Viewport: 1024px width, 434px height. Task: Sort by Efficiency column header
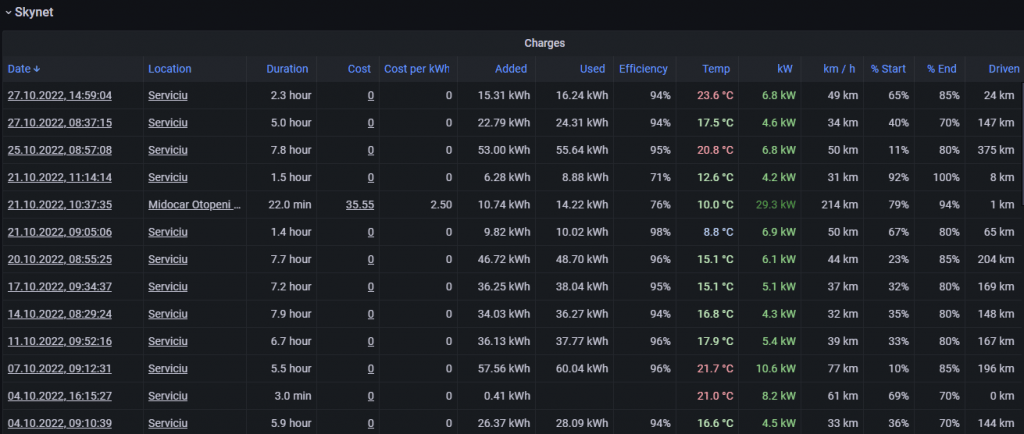tap(643, 69)
